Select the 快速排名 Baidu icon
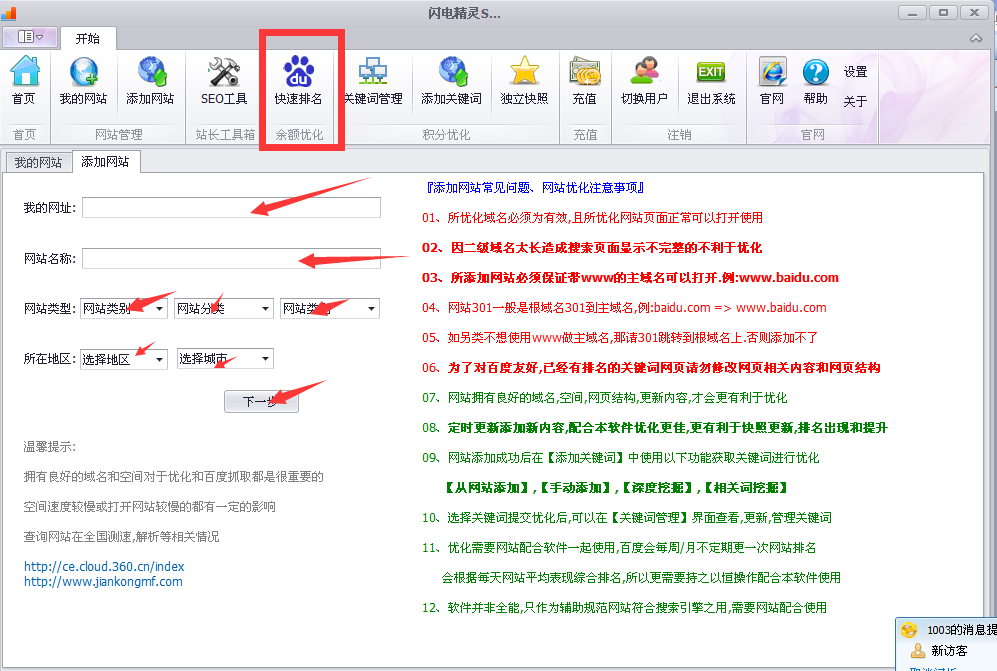The width and height of the screenshot is (997, 671). tap(298, 80)
